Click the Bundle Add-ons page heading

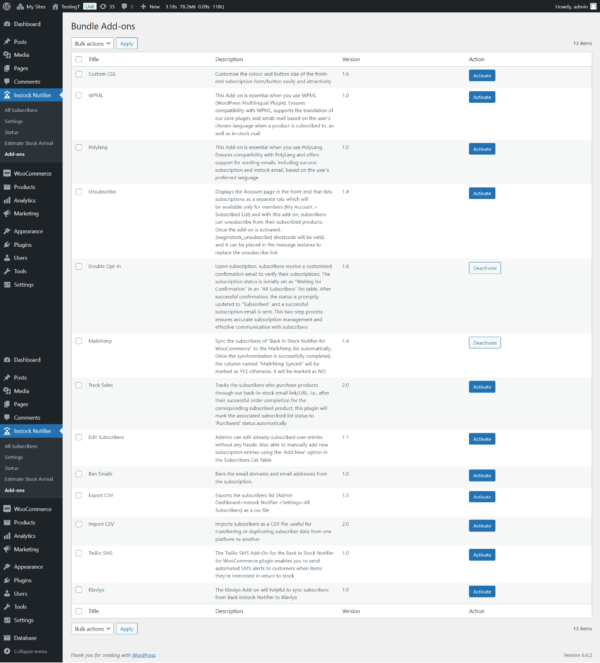(103, 26)
